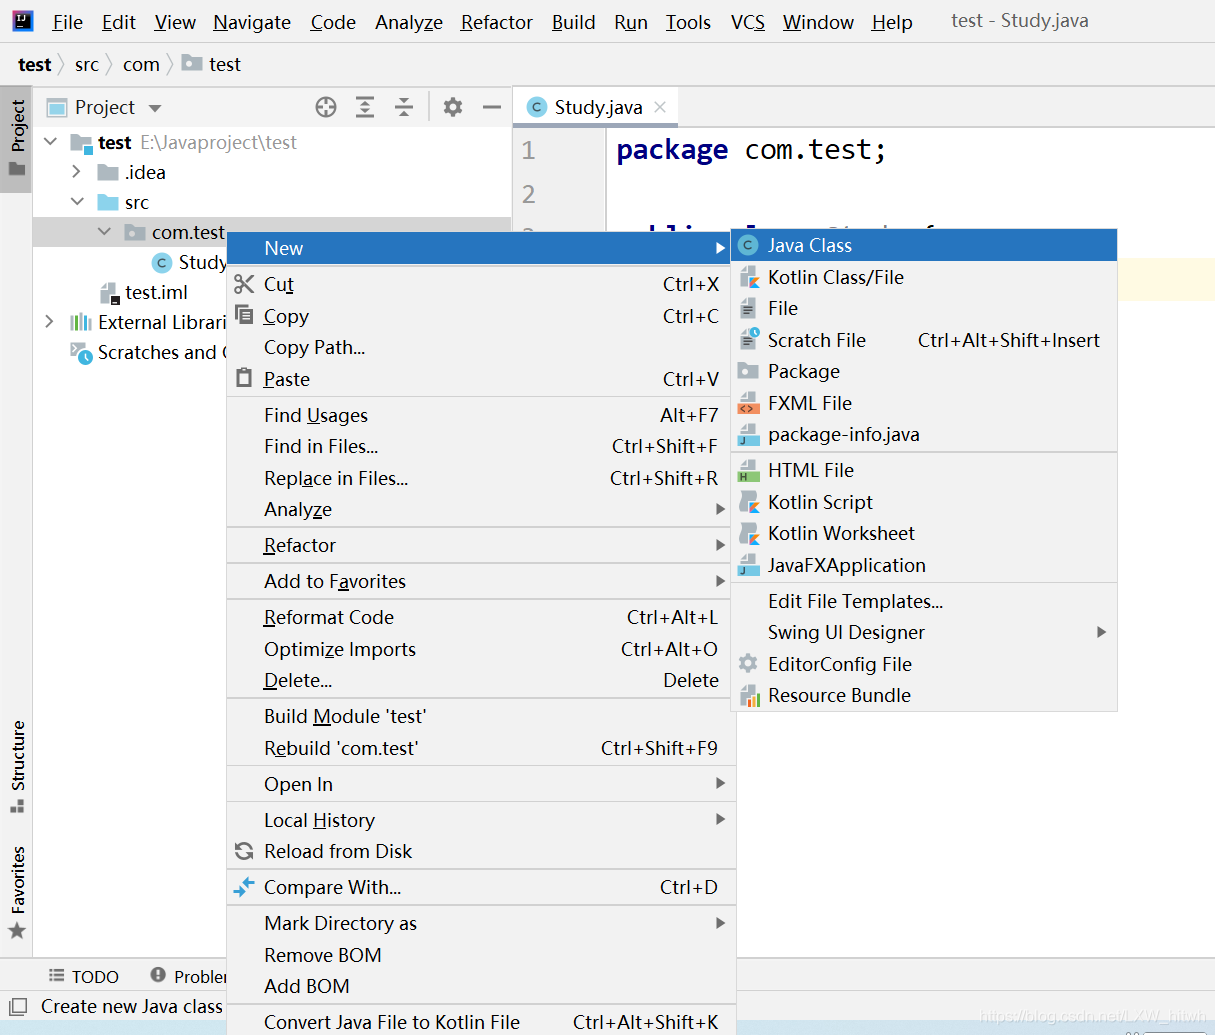The image size is (1215, 1035).
Task: Choose Local History submenu entry
Action: click(x=481, y=820)
